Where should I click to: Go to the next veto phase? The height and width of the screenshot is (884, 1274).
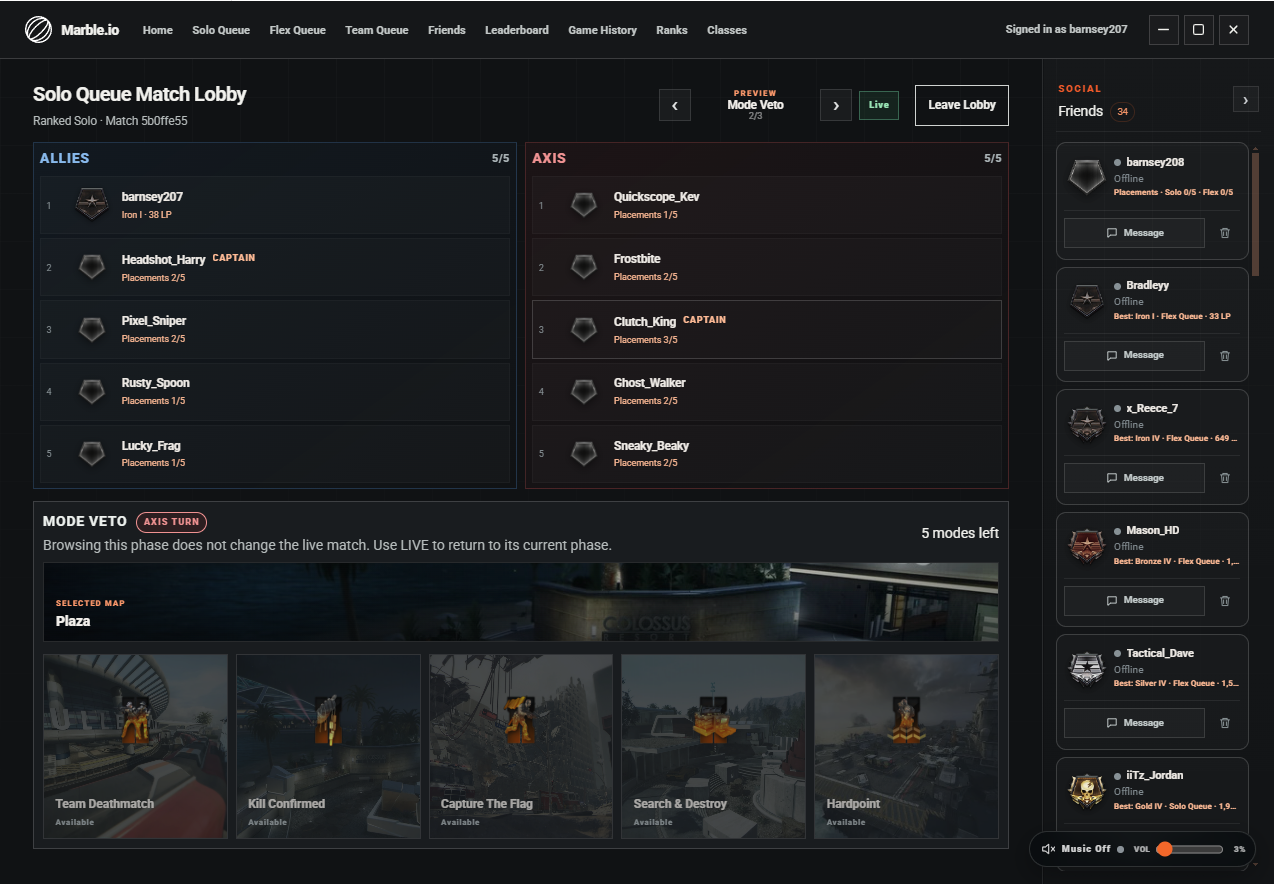836,105
